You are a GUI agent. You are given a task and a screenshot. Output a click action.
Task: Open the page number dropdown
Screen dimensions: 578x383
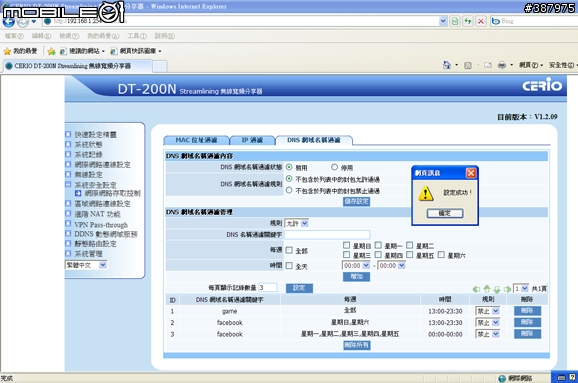[521, 288]
